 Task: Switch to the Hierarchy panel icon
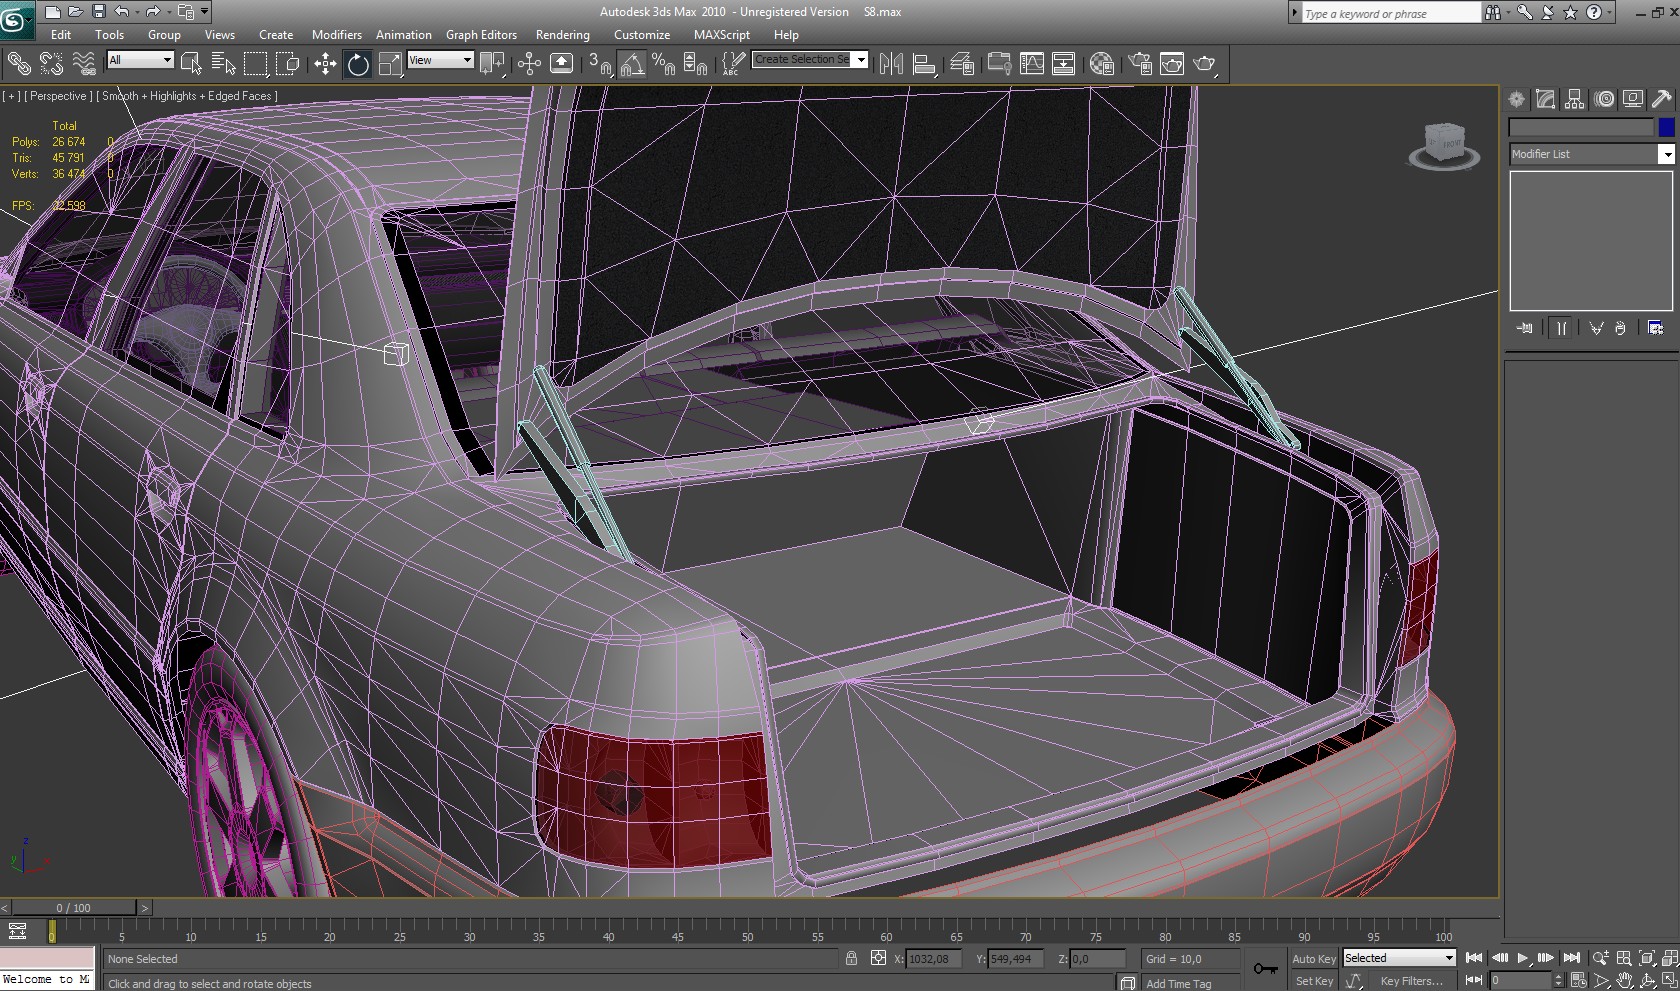(1575, 99)
